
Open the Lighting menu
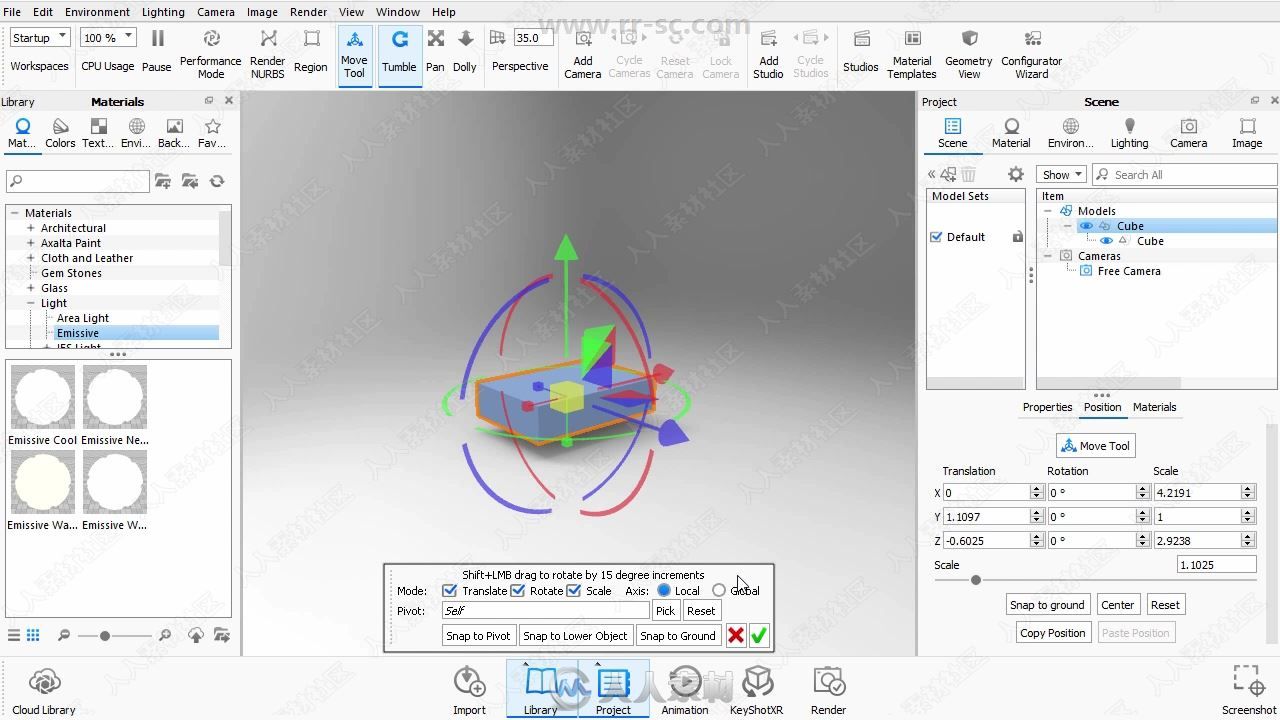pos(163,12)
